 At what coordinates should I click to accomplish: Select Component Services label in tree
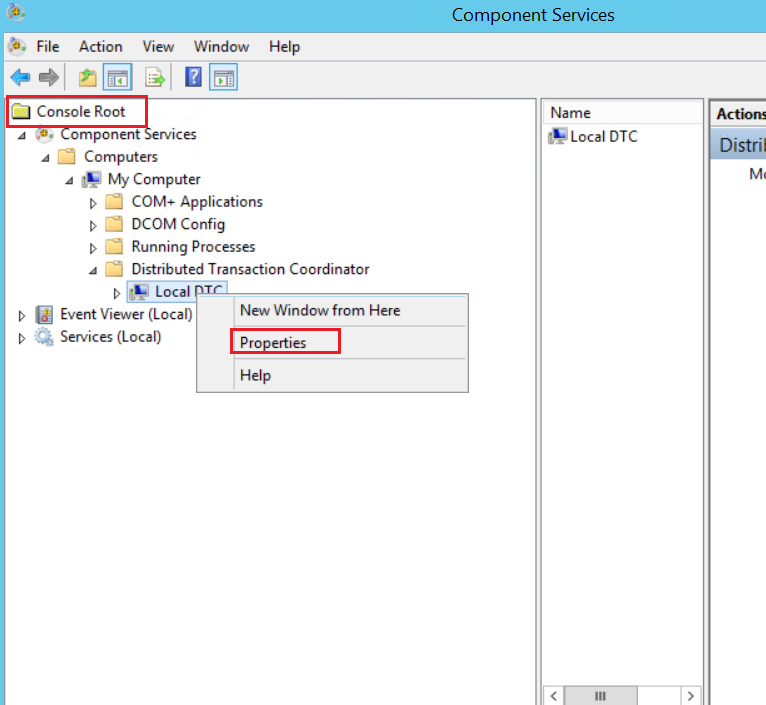tap(128, 134)
